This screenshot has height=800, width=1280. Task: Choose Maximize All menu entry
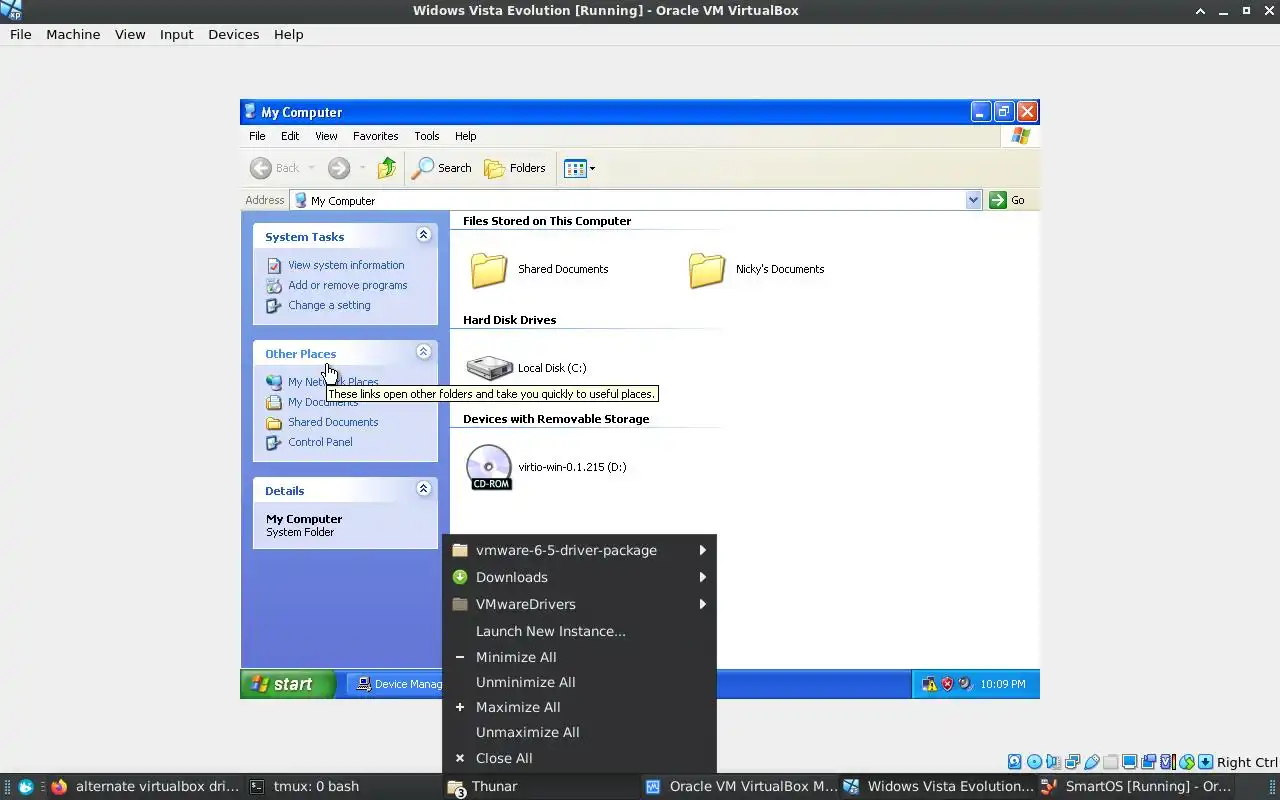click(x=579, y=707)
